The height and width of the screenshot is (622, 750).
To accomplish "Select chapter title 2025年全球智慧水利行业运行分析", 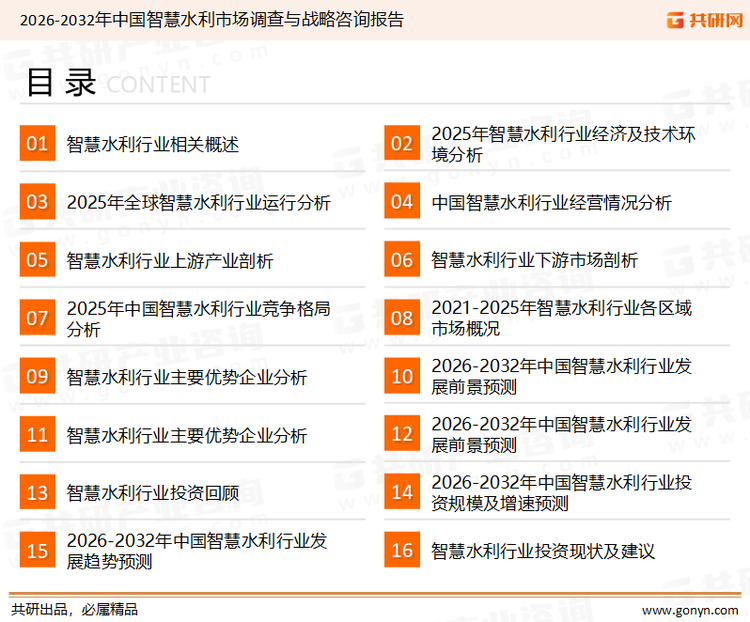I will (199, 203).
